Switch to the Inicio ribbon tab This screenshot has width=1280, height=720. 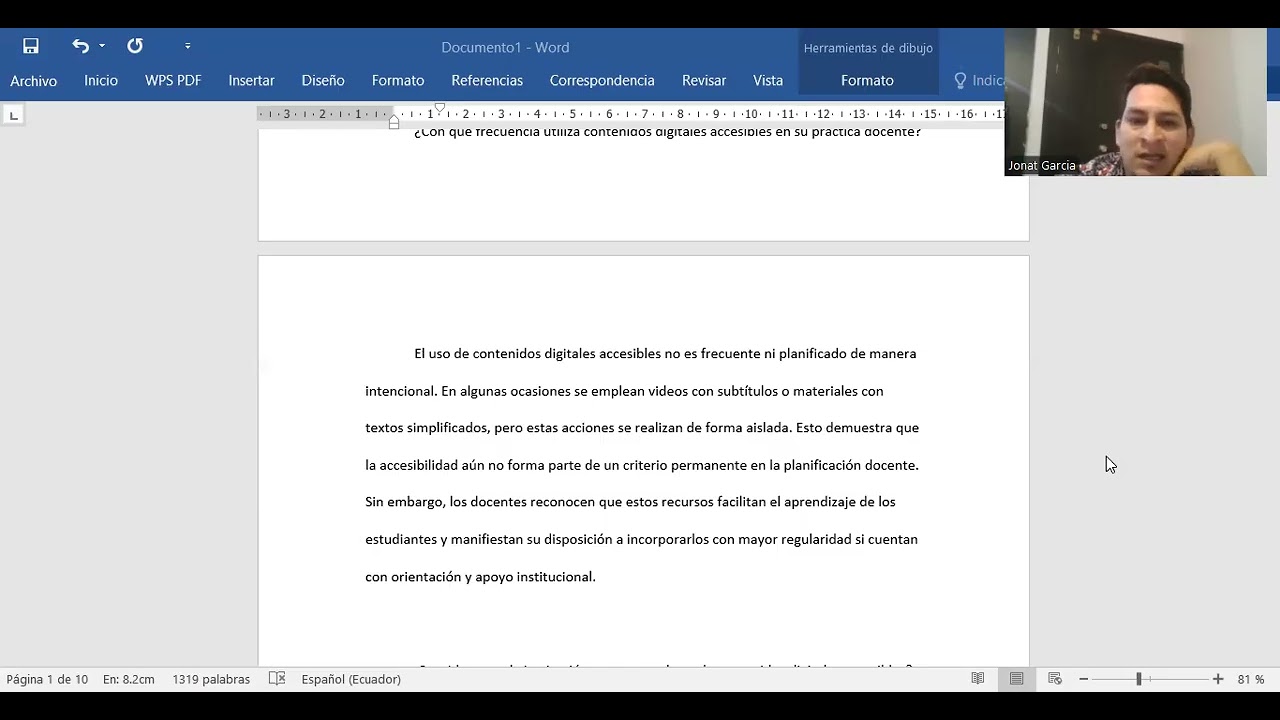tap(101, 80)
